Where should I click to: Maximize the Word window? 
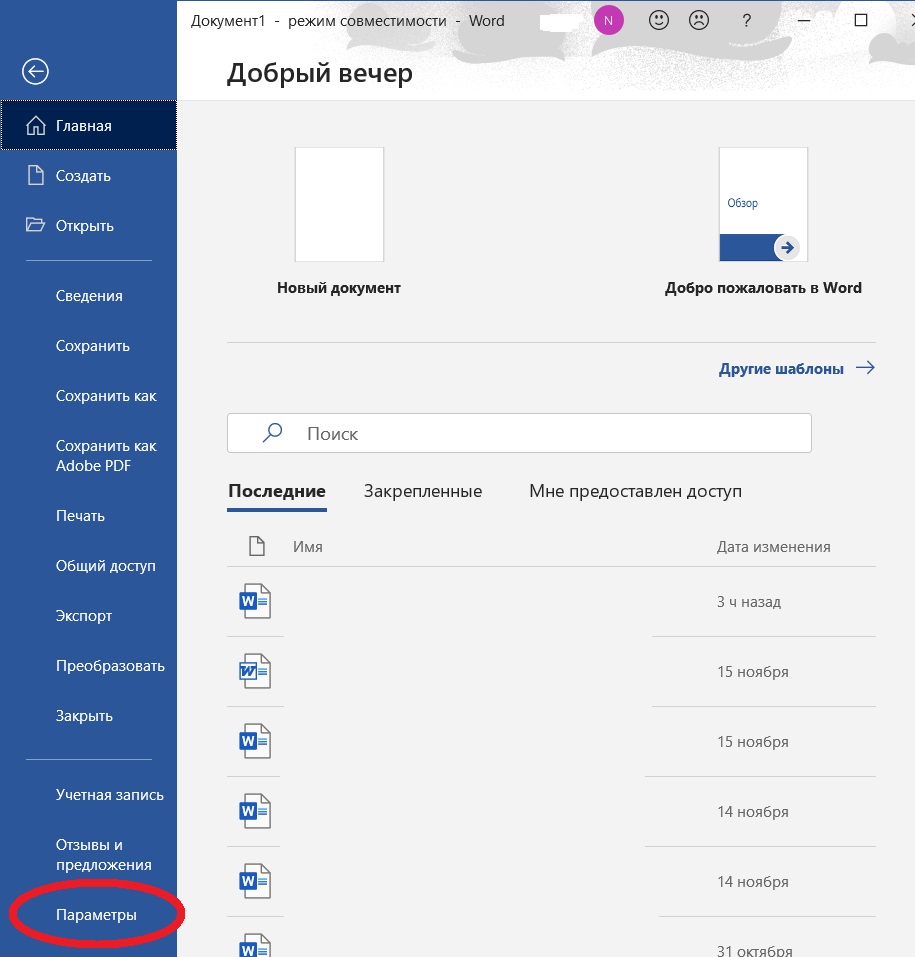coord(861,20)
